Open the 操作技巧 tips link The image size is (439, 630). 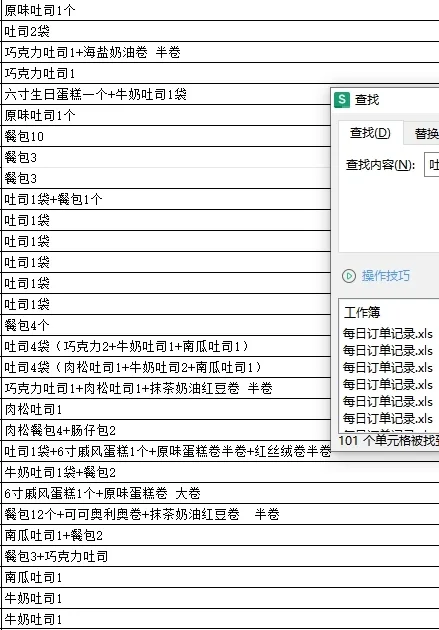385,276
